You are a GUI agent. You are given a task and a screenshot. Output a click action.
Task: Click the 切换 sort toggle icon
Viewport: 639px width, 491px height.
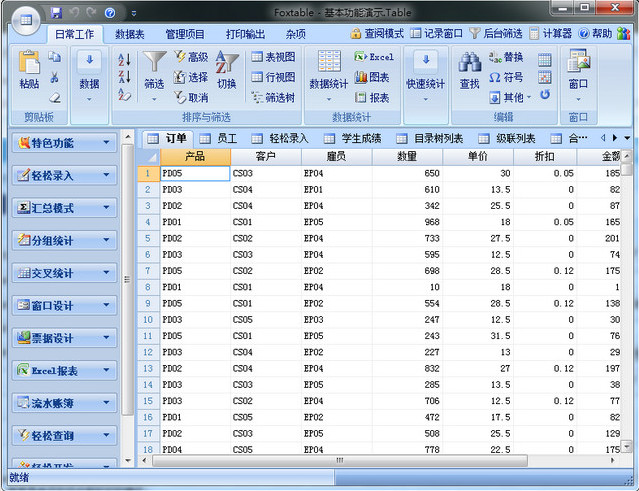227,63
